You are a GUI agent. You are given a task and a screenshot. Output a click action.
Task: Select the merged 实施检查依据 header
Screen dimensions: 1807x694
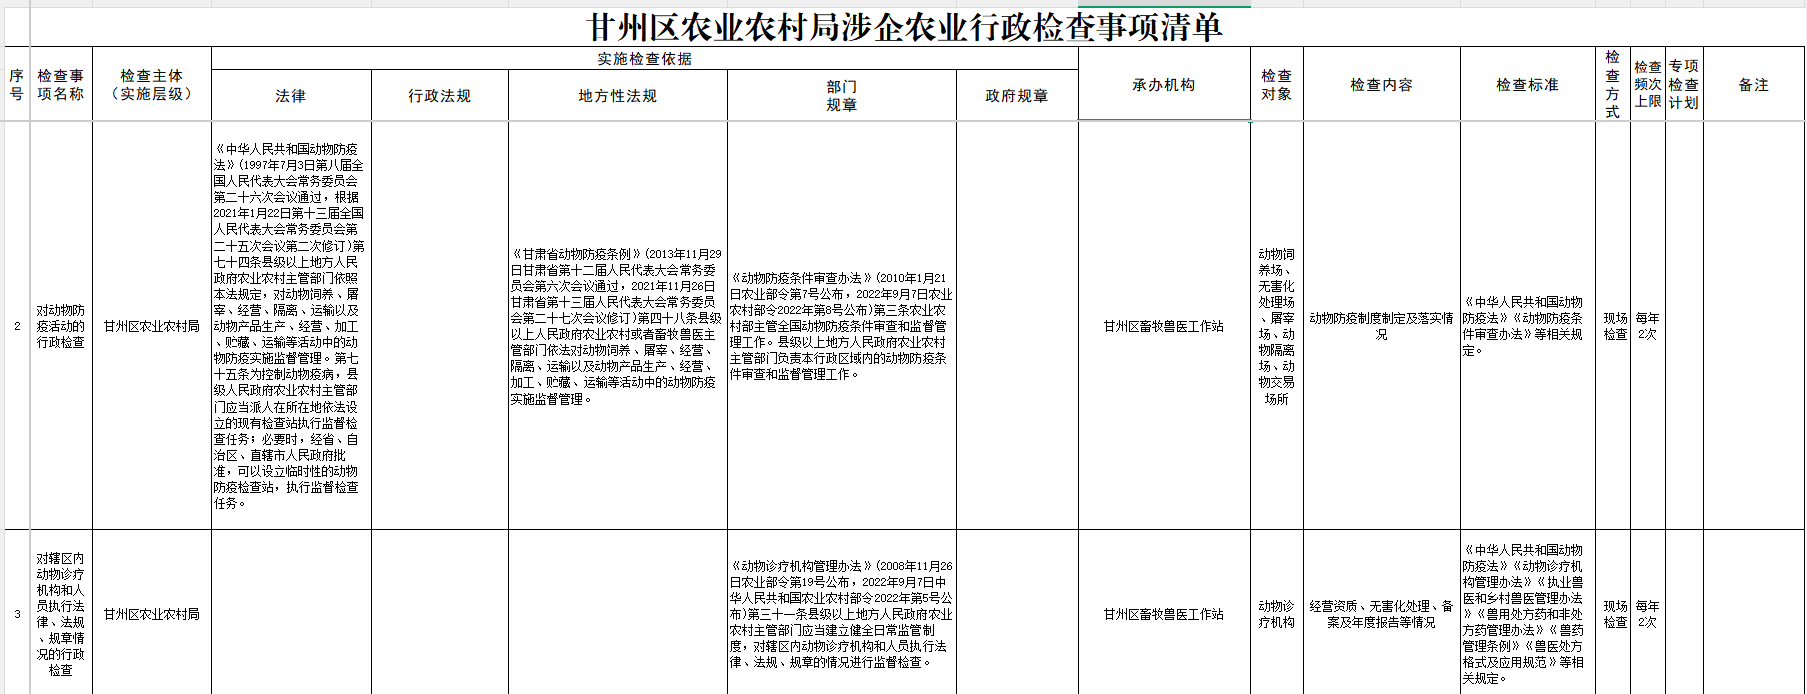pyautogui.click(x=644, y=59)
